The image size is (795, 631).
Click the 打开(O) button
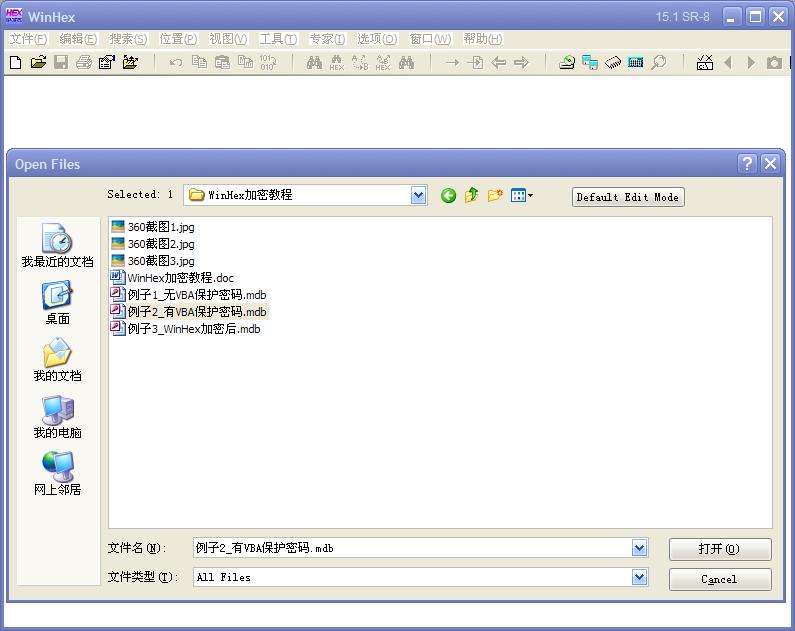point(720,549)
